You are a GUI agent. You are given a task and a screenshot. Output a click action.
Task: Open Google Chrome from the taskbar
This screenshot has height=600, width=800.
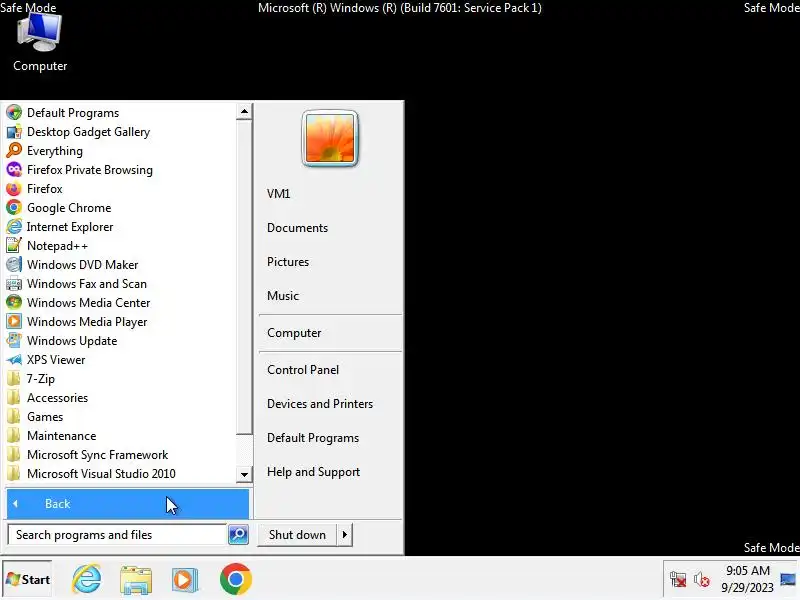(x=236, y=579)
